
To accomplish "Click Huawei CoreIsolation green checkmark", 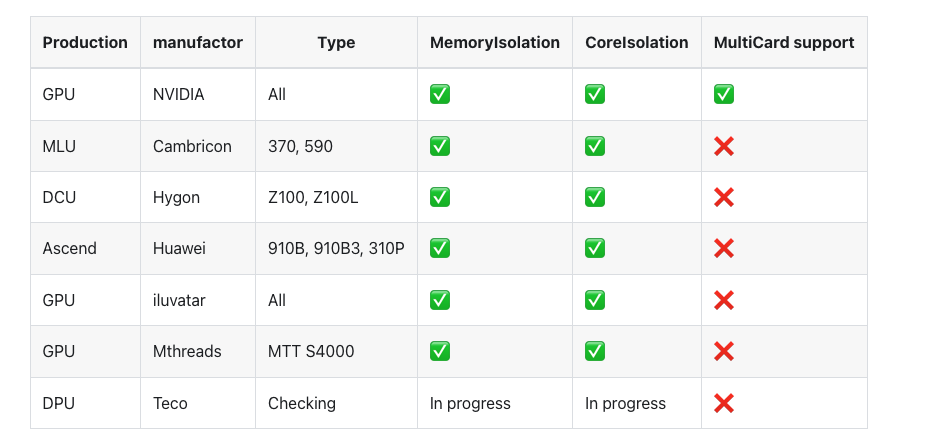I will point(595,248).
